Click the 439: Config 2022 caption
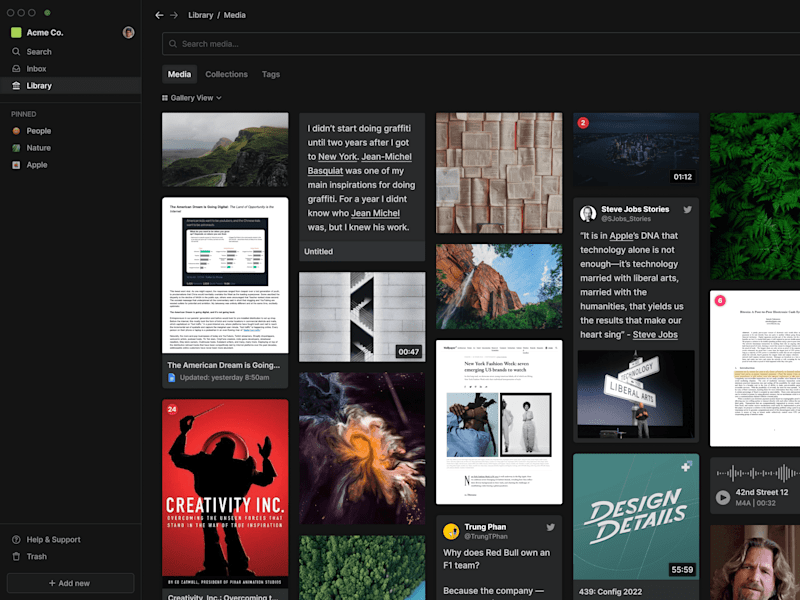The width and height of the screenshot is (800, 600). (610, 592)
